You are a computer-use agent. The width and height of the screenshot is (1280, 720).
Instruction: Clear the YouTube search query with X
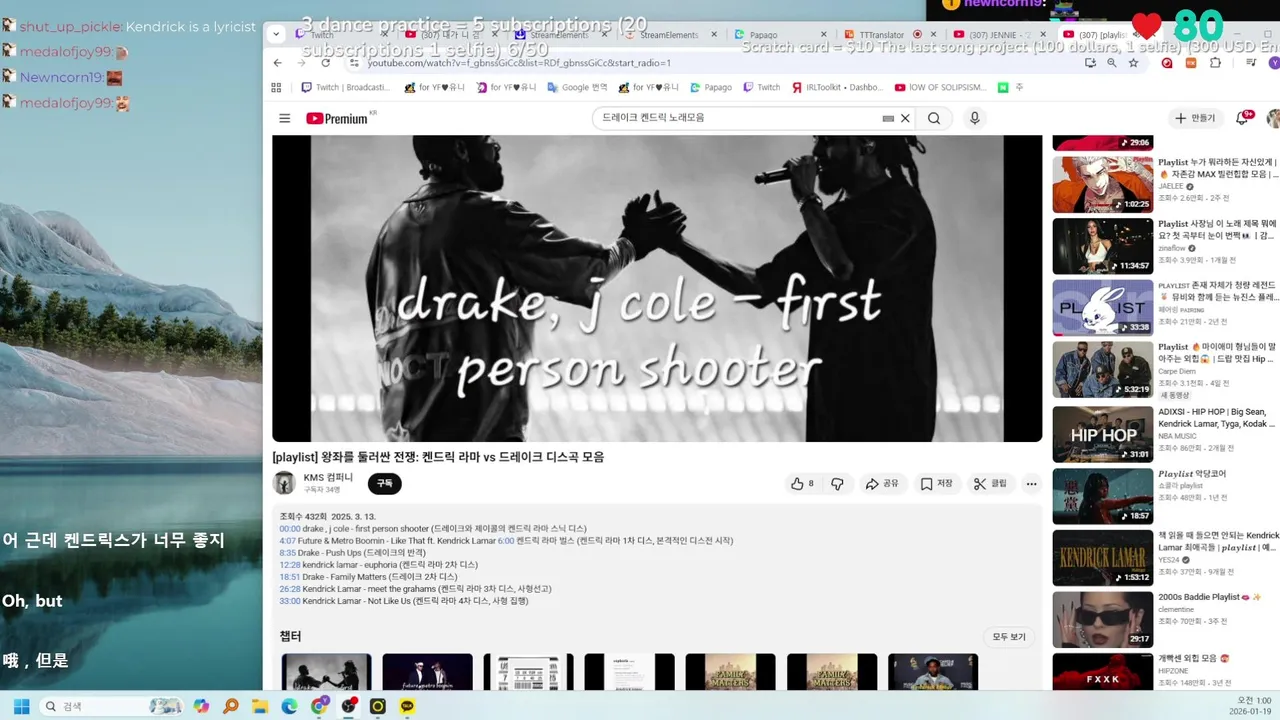(x=905, y=118)
